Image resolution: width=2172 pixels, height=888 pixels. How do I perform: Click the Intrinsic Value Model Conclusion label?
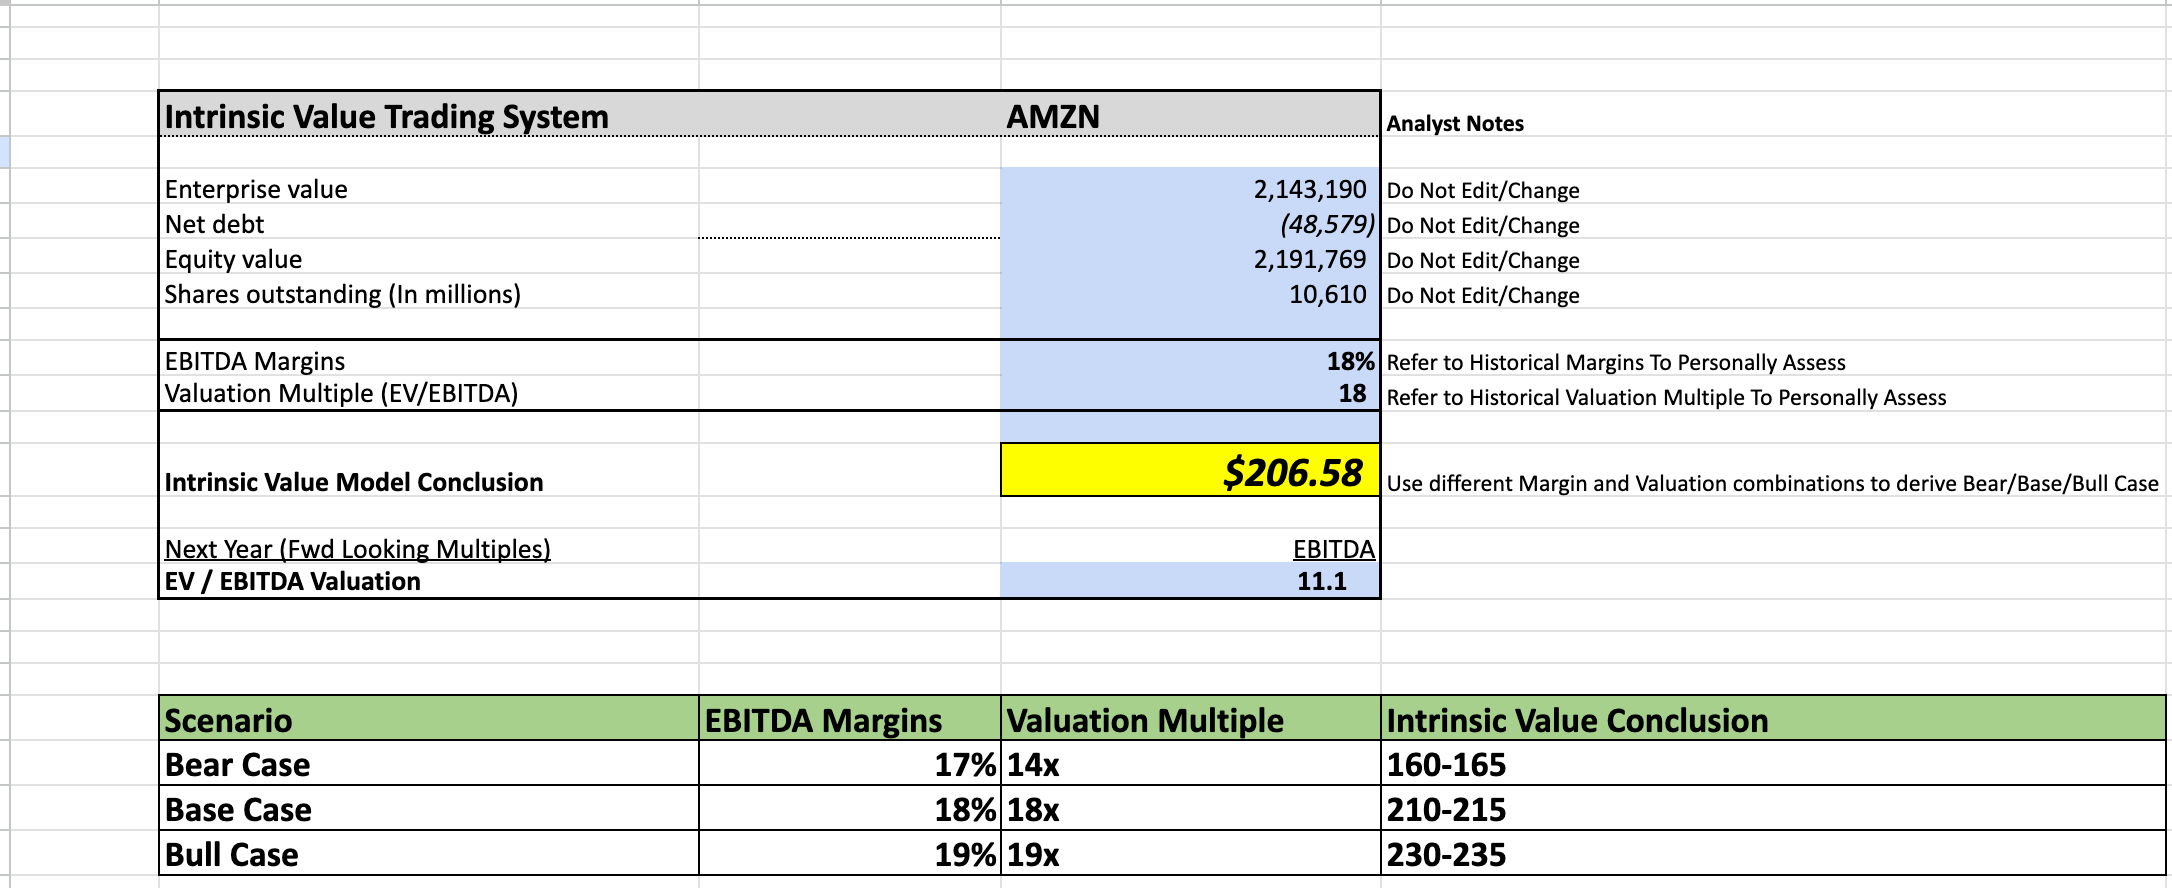click(354, 483)
